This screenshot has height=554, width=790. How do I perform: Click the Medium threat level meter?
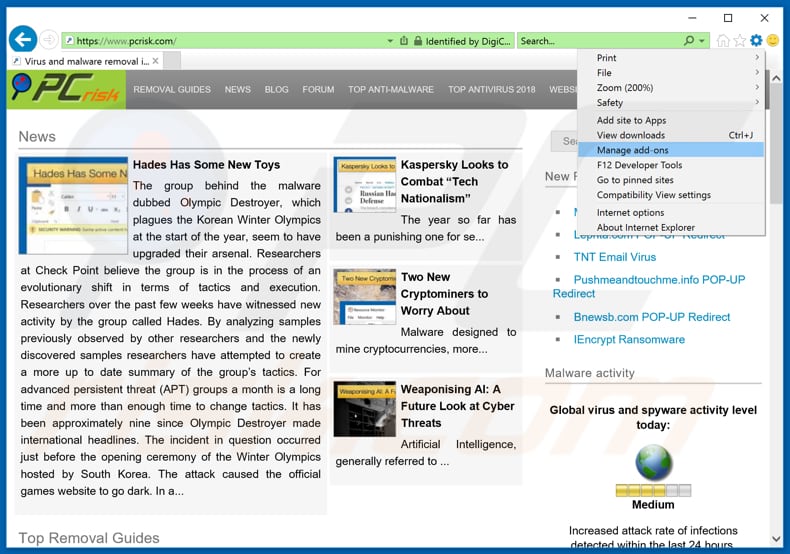click(x=653, y=490)
